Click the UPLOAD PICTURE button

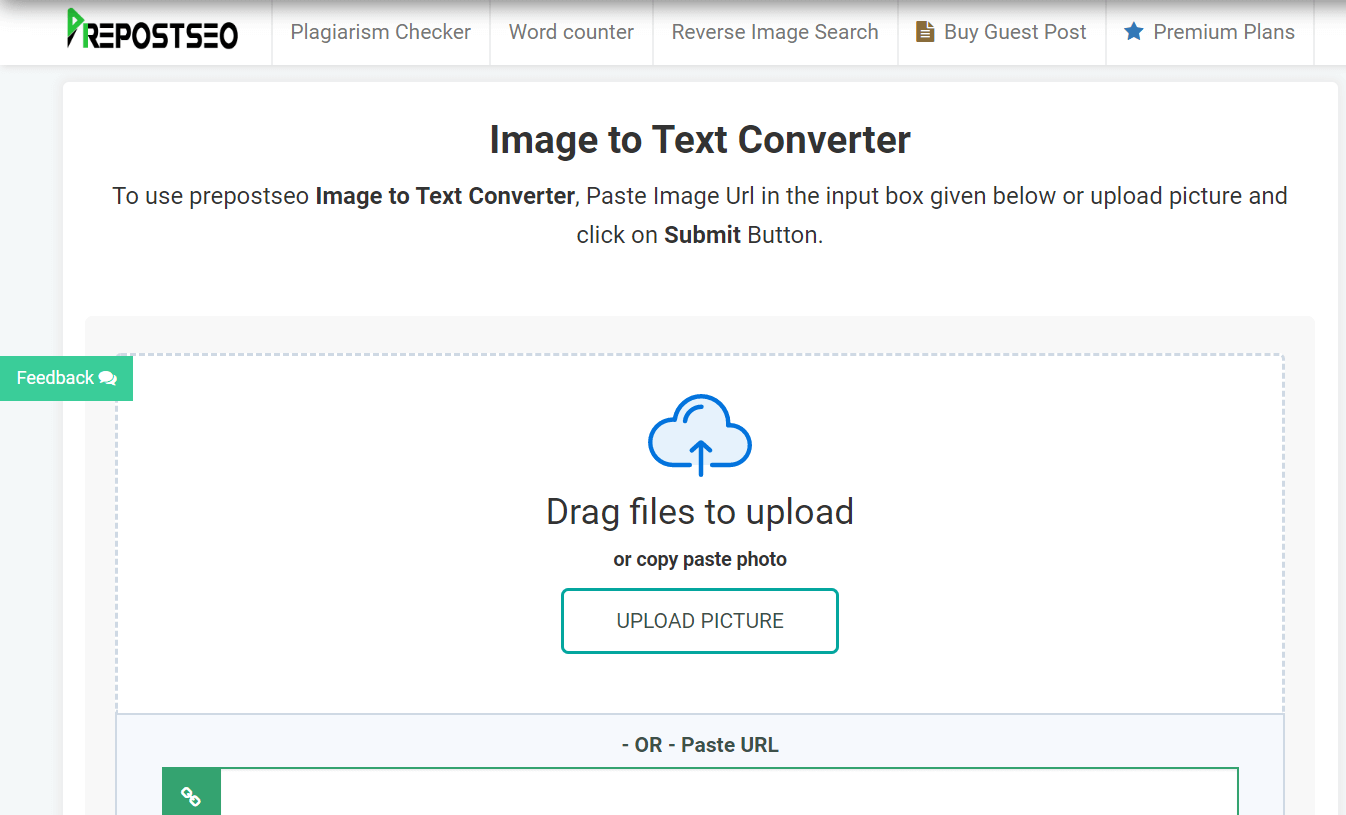699,620
